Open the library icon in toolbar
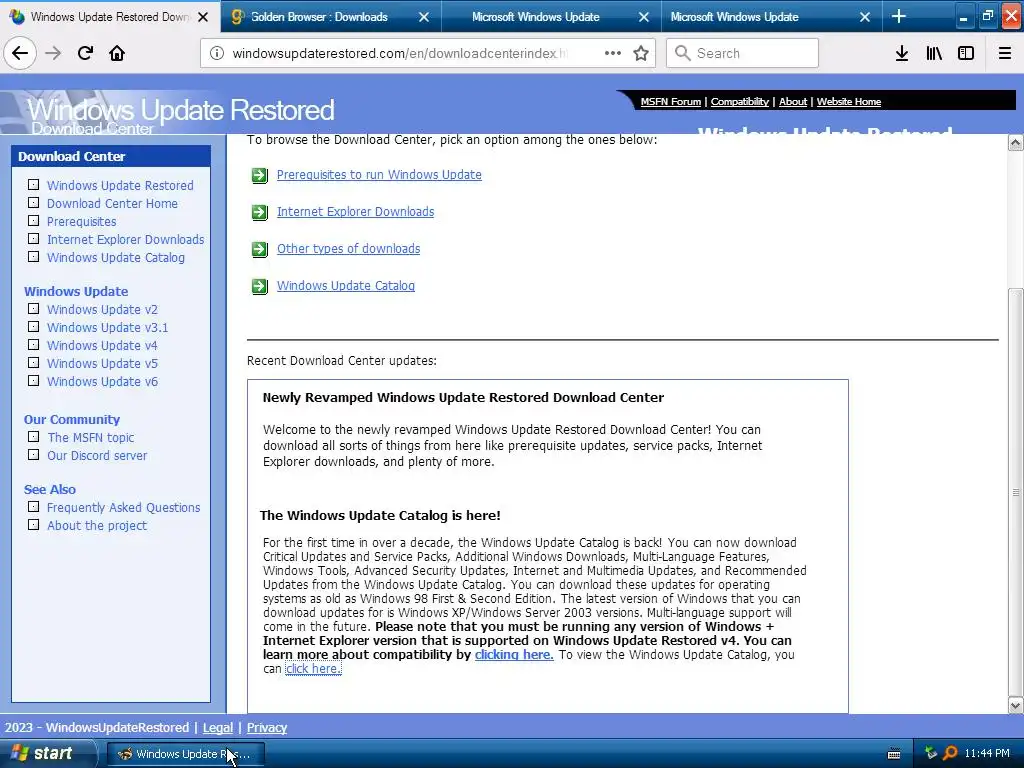The width and height of the screenshot is (1024, 768). point(934,54)
